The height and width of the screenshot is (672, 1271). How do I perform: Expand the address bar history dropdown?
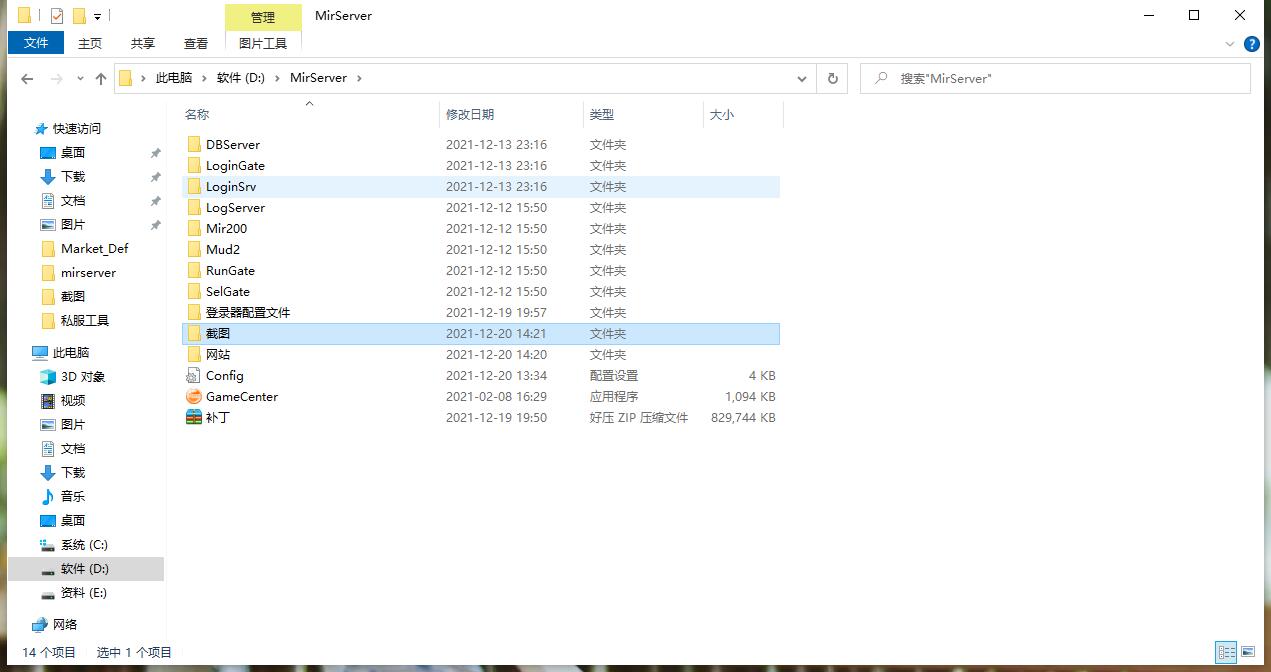coord(802,78)
